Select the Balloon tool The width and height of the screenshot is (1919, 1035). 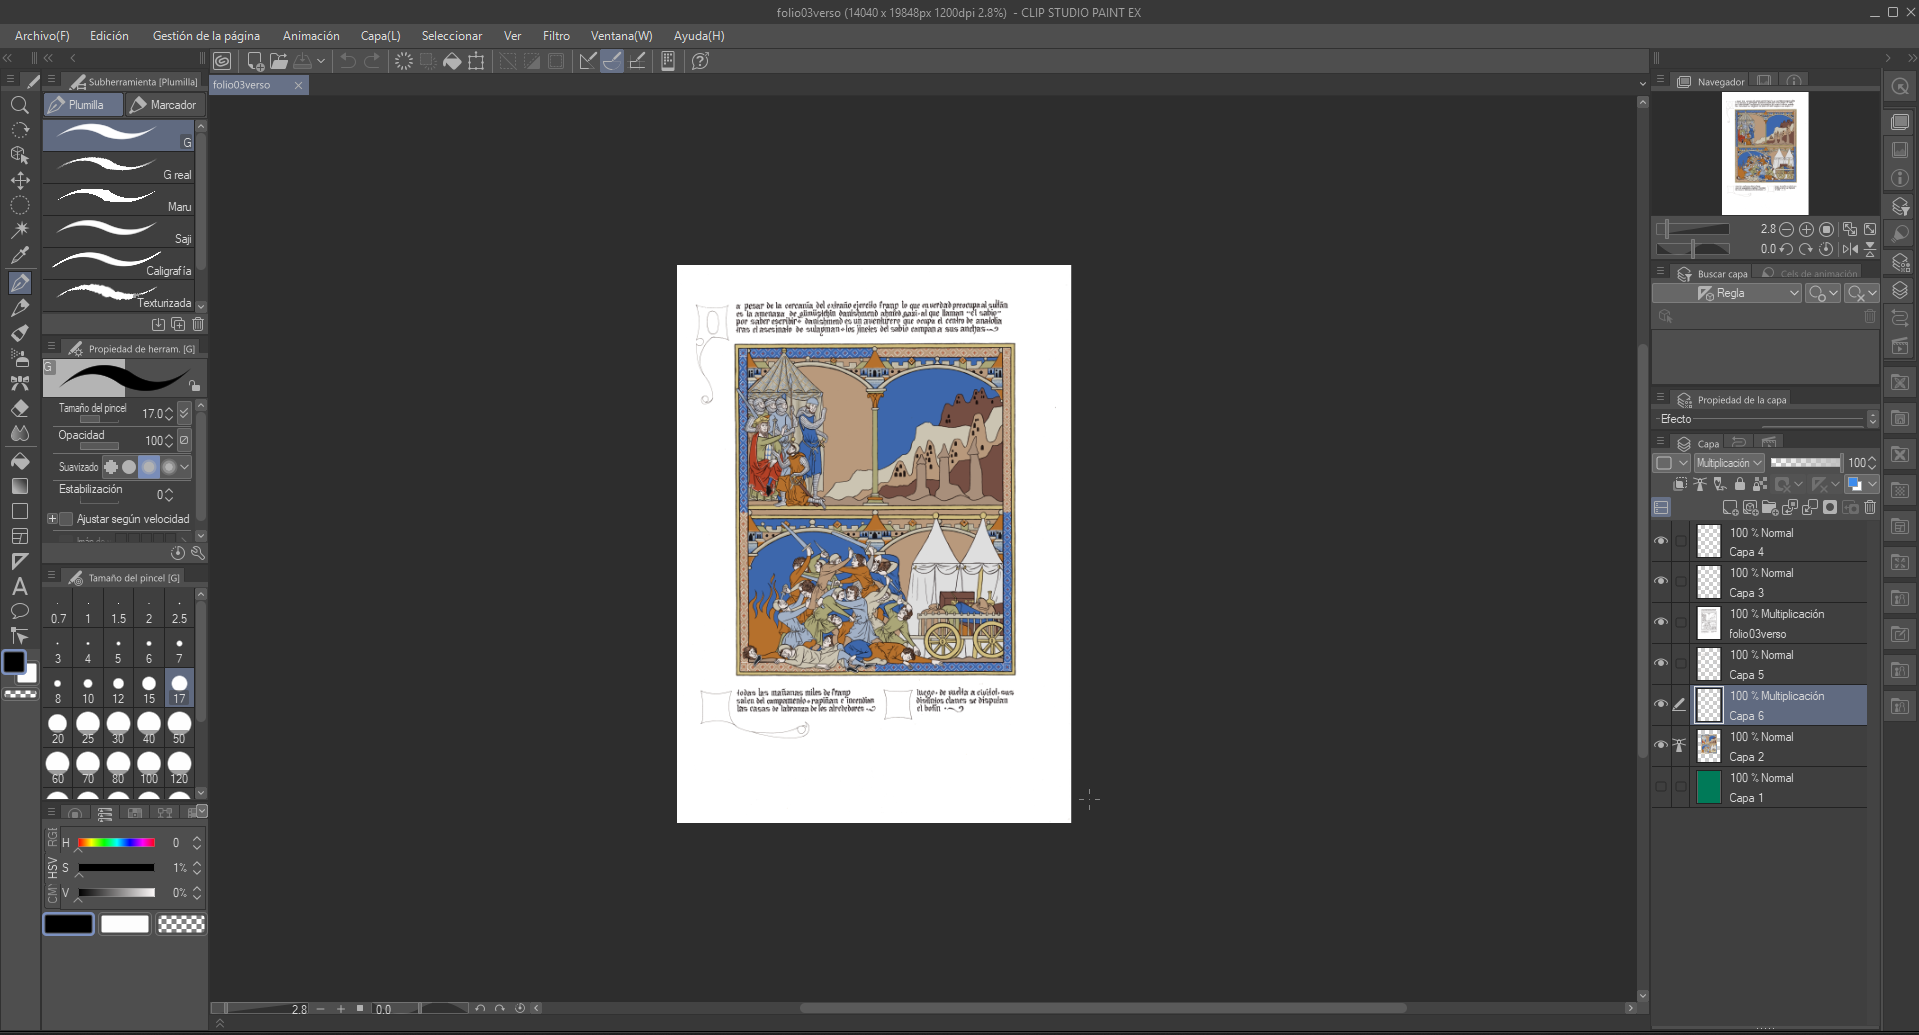tap(20, 611)
